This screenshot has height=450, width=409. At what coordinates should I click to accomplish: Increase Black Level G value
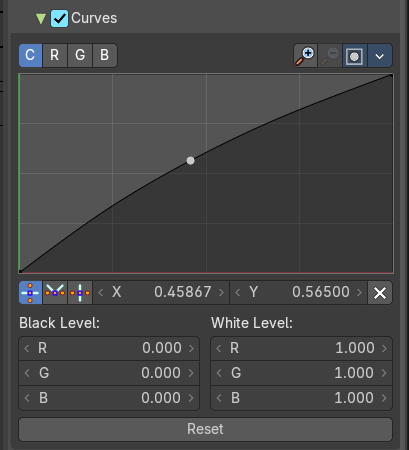(191, 373)
